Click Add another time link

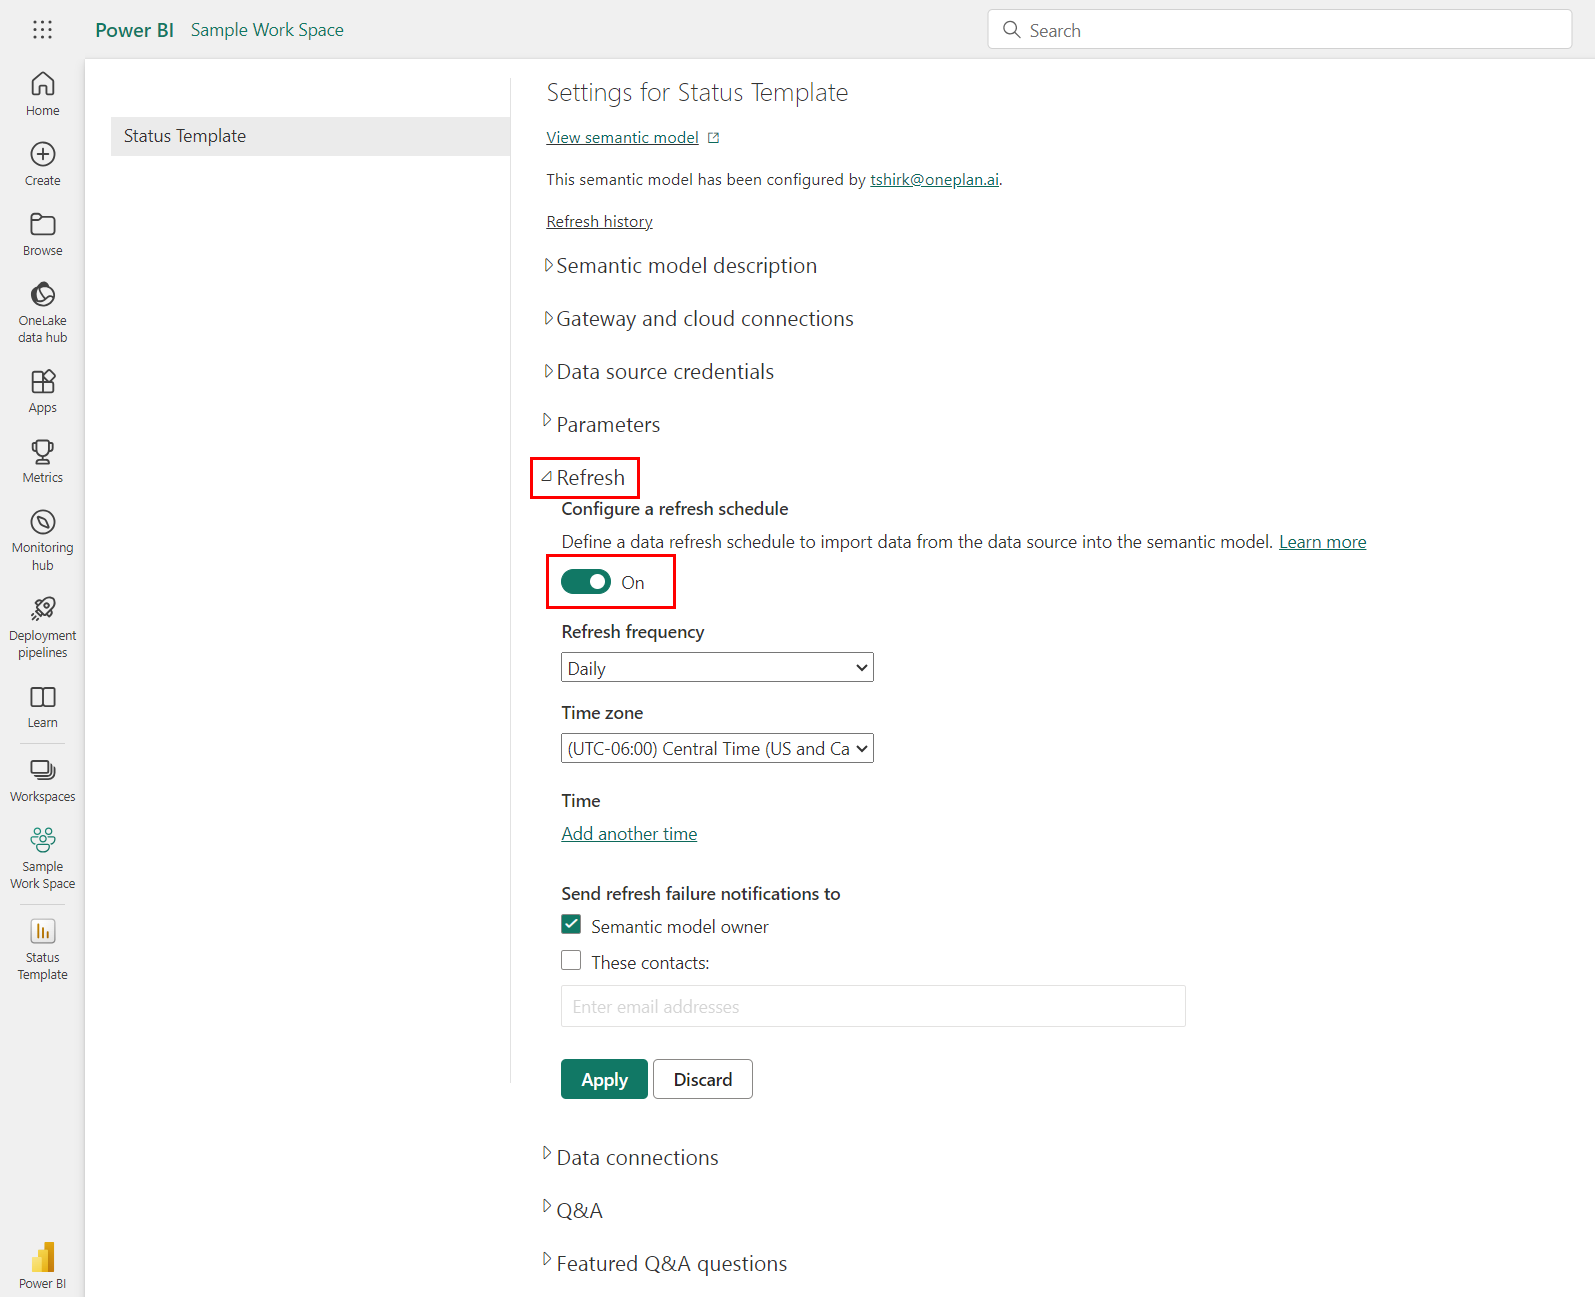click(629, 834)
